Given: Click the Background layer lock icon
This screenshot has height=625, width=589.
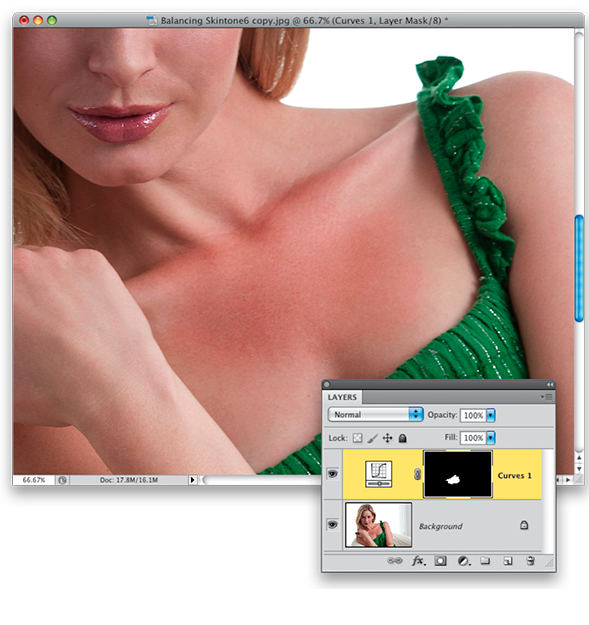Looking at the screenshot, I should (x=524, y=525).
